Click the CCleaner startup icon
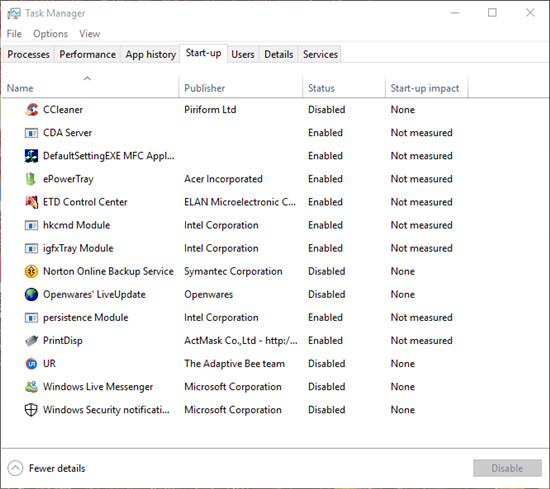 coord(31,109)
